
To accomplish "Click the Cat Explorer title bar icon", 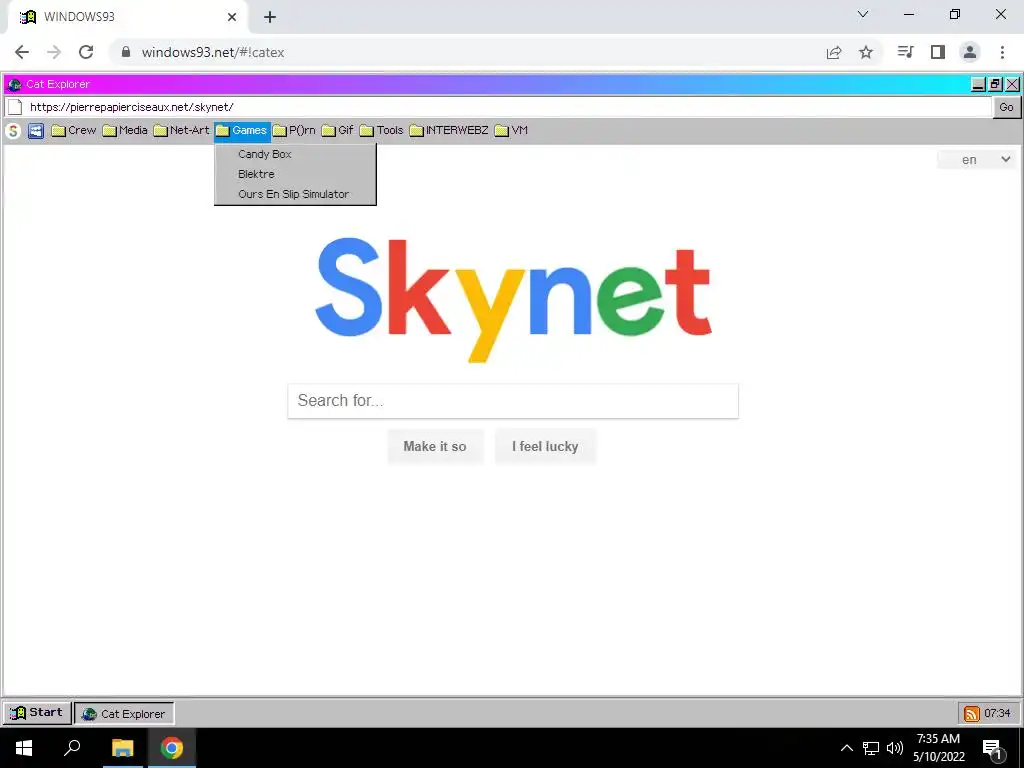I will tap(15, 84).
